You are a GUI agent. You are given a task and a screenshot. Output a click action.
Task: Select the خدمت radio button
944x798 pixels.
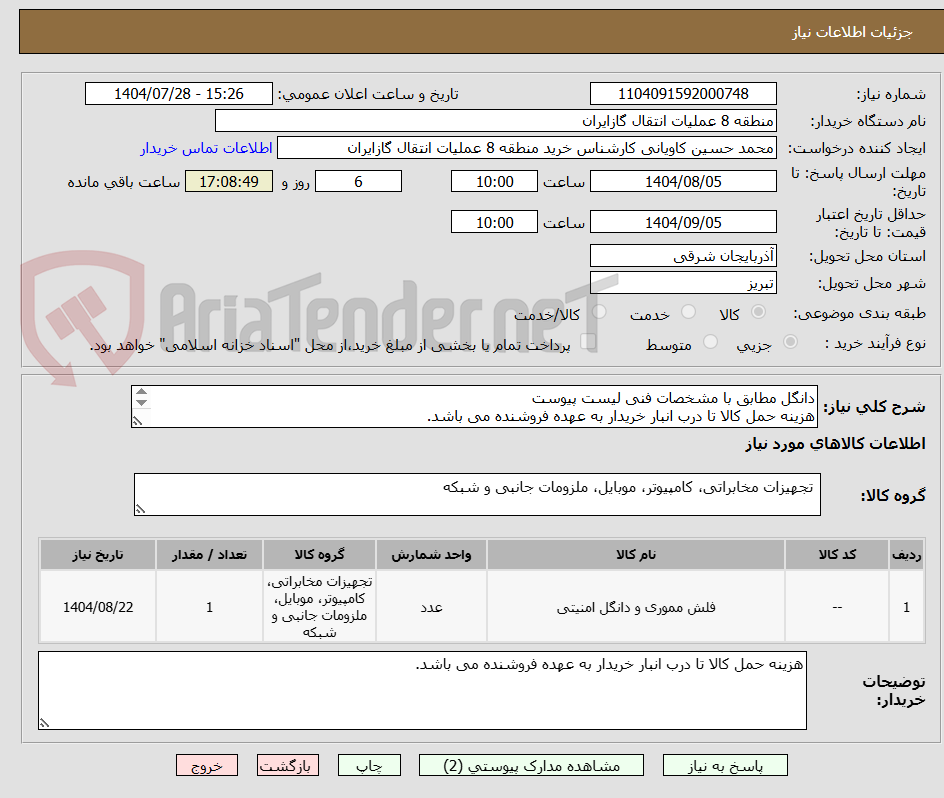tap(688, 312)
